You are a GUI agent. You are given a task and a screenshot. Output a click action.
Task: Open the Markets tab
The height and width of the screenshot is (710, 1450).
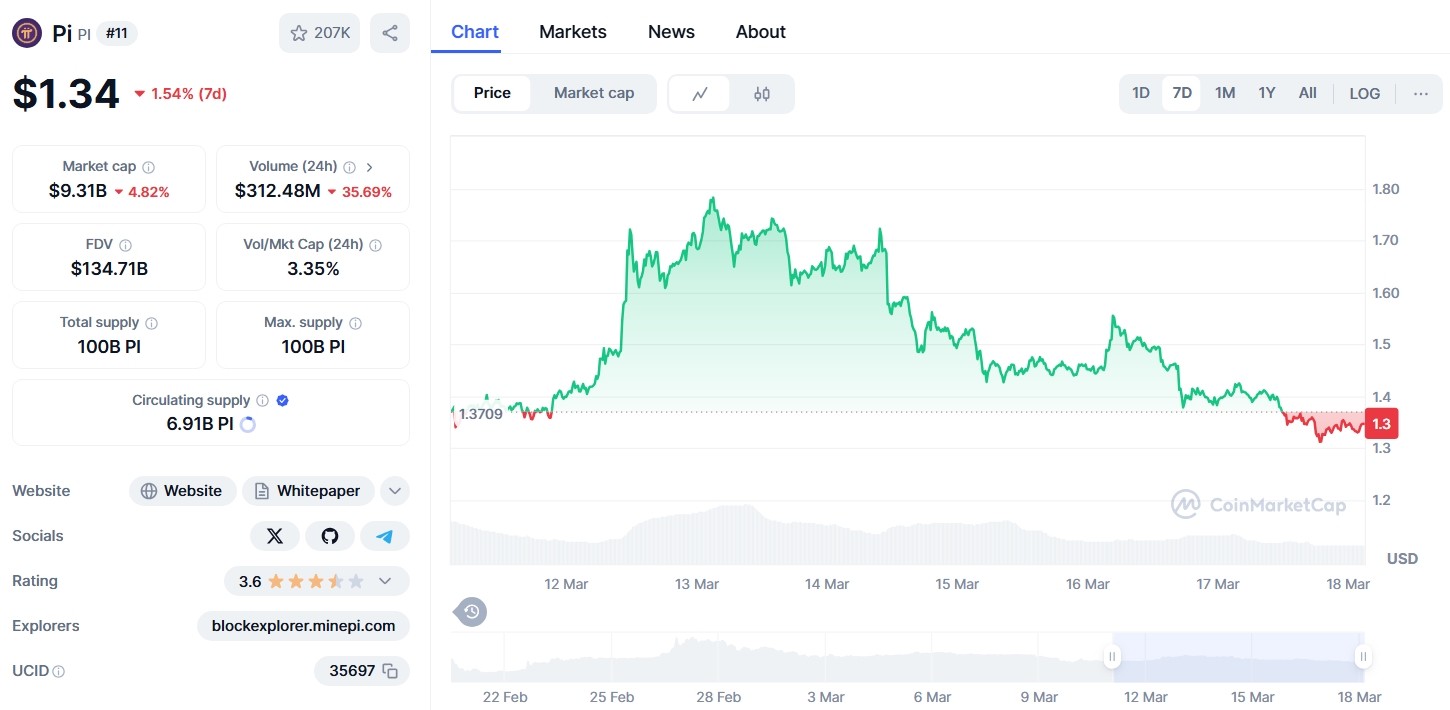(x=573, y=32)
